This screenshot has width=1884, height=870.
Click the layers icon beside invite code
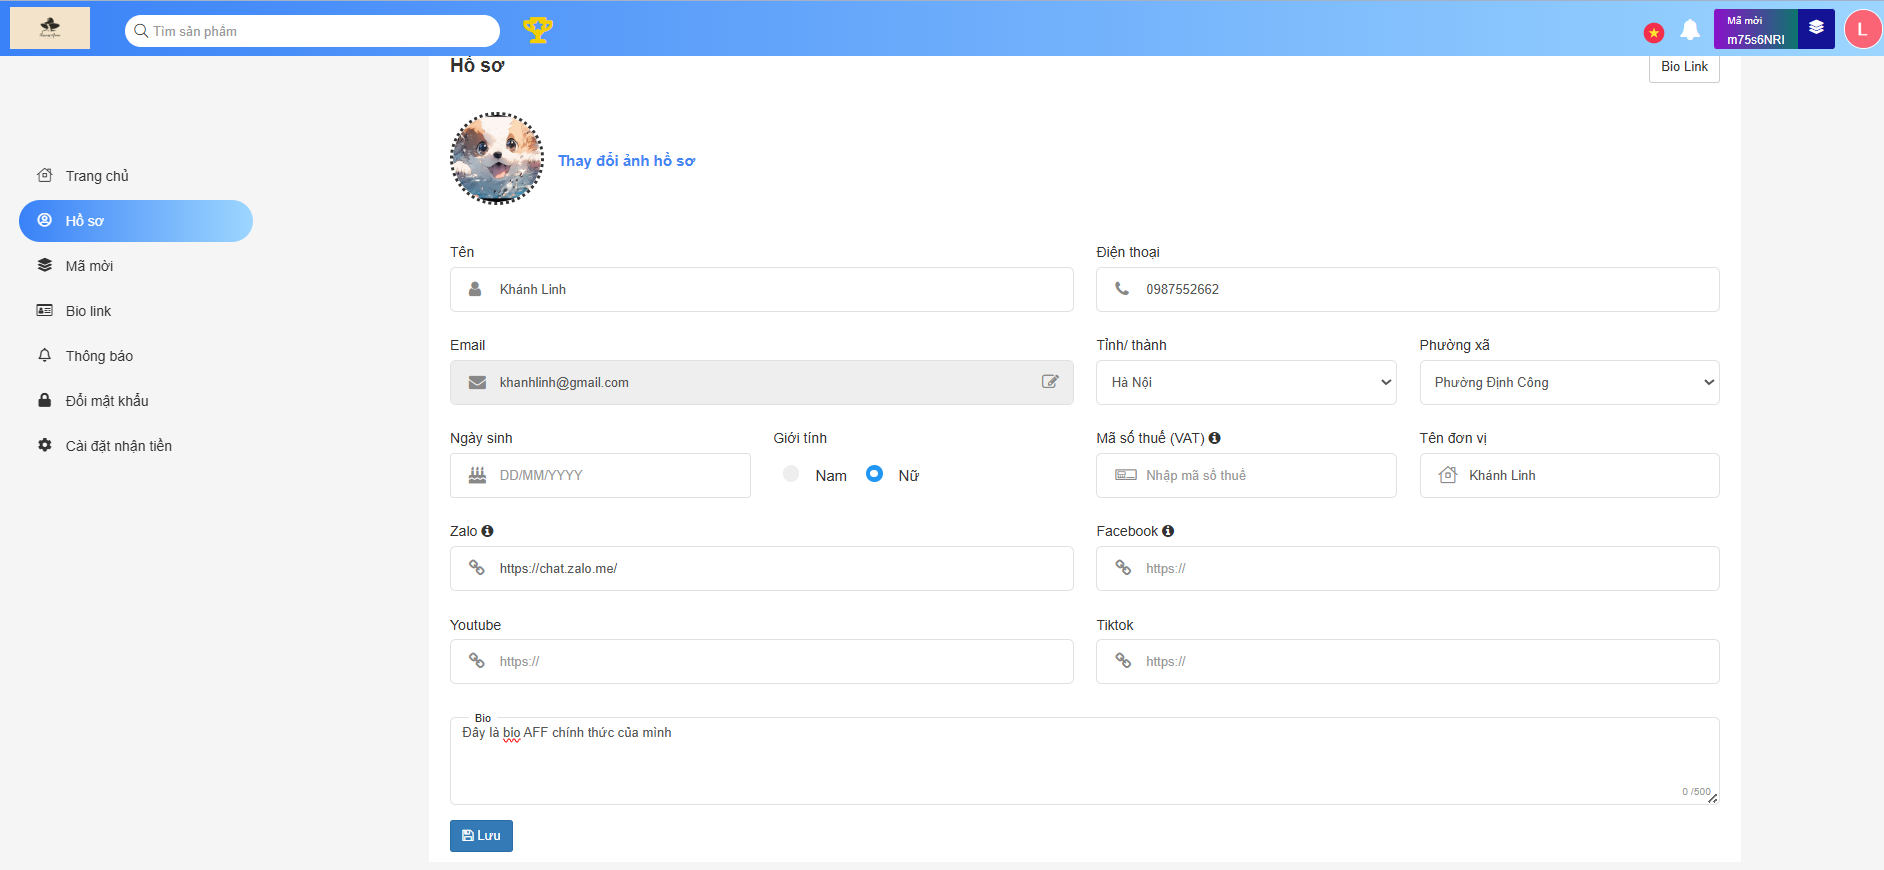coord(1816,28)
